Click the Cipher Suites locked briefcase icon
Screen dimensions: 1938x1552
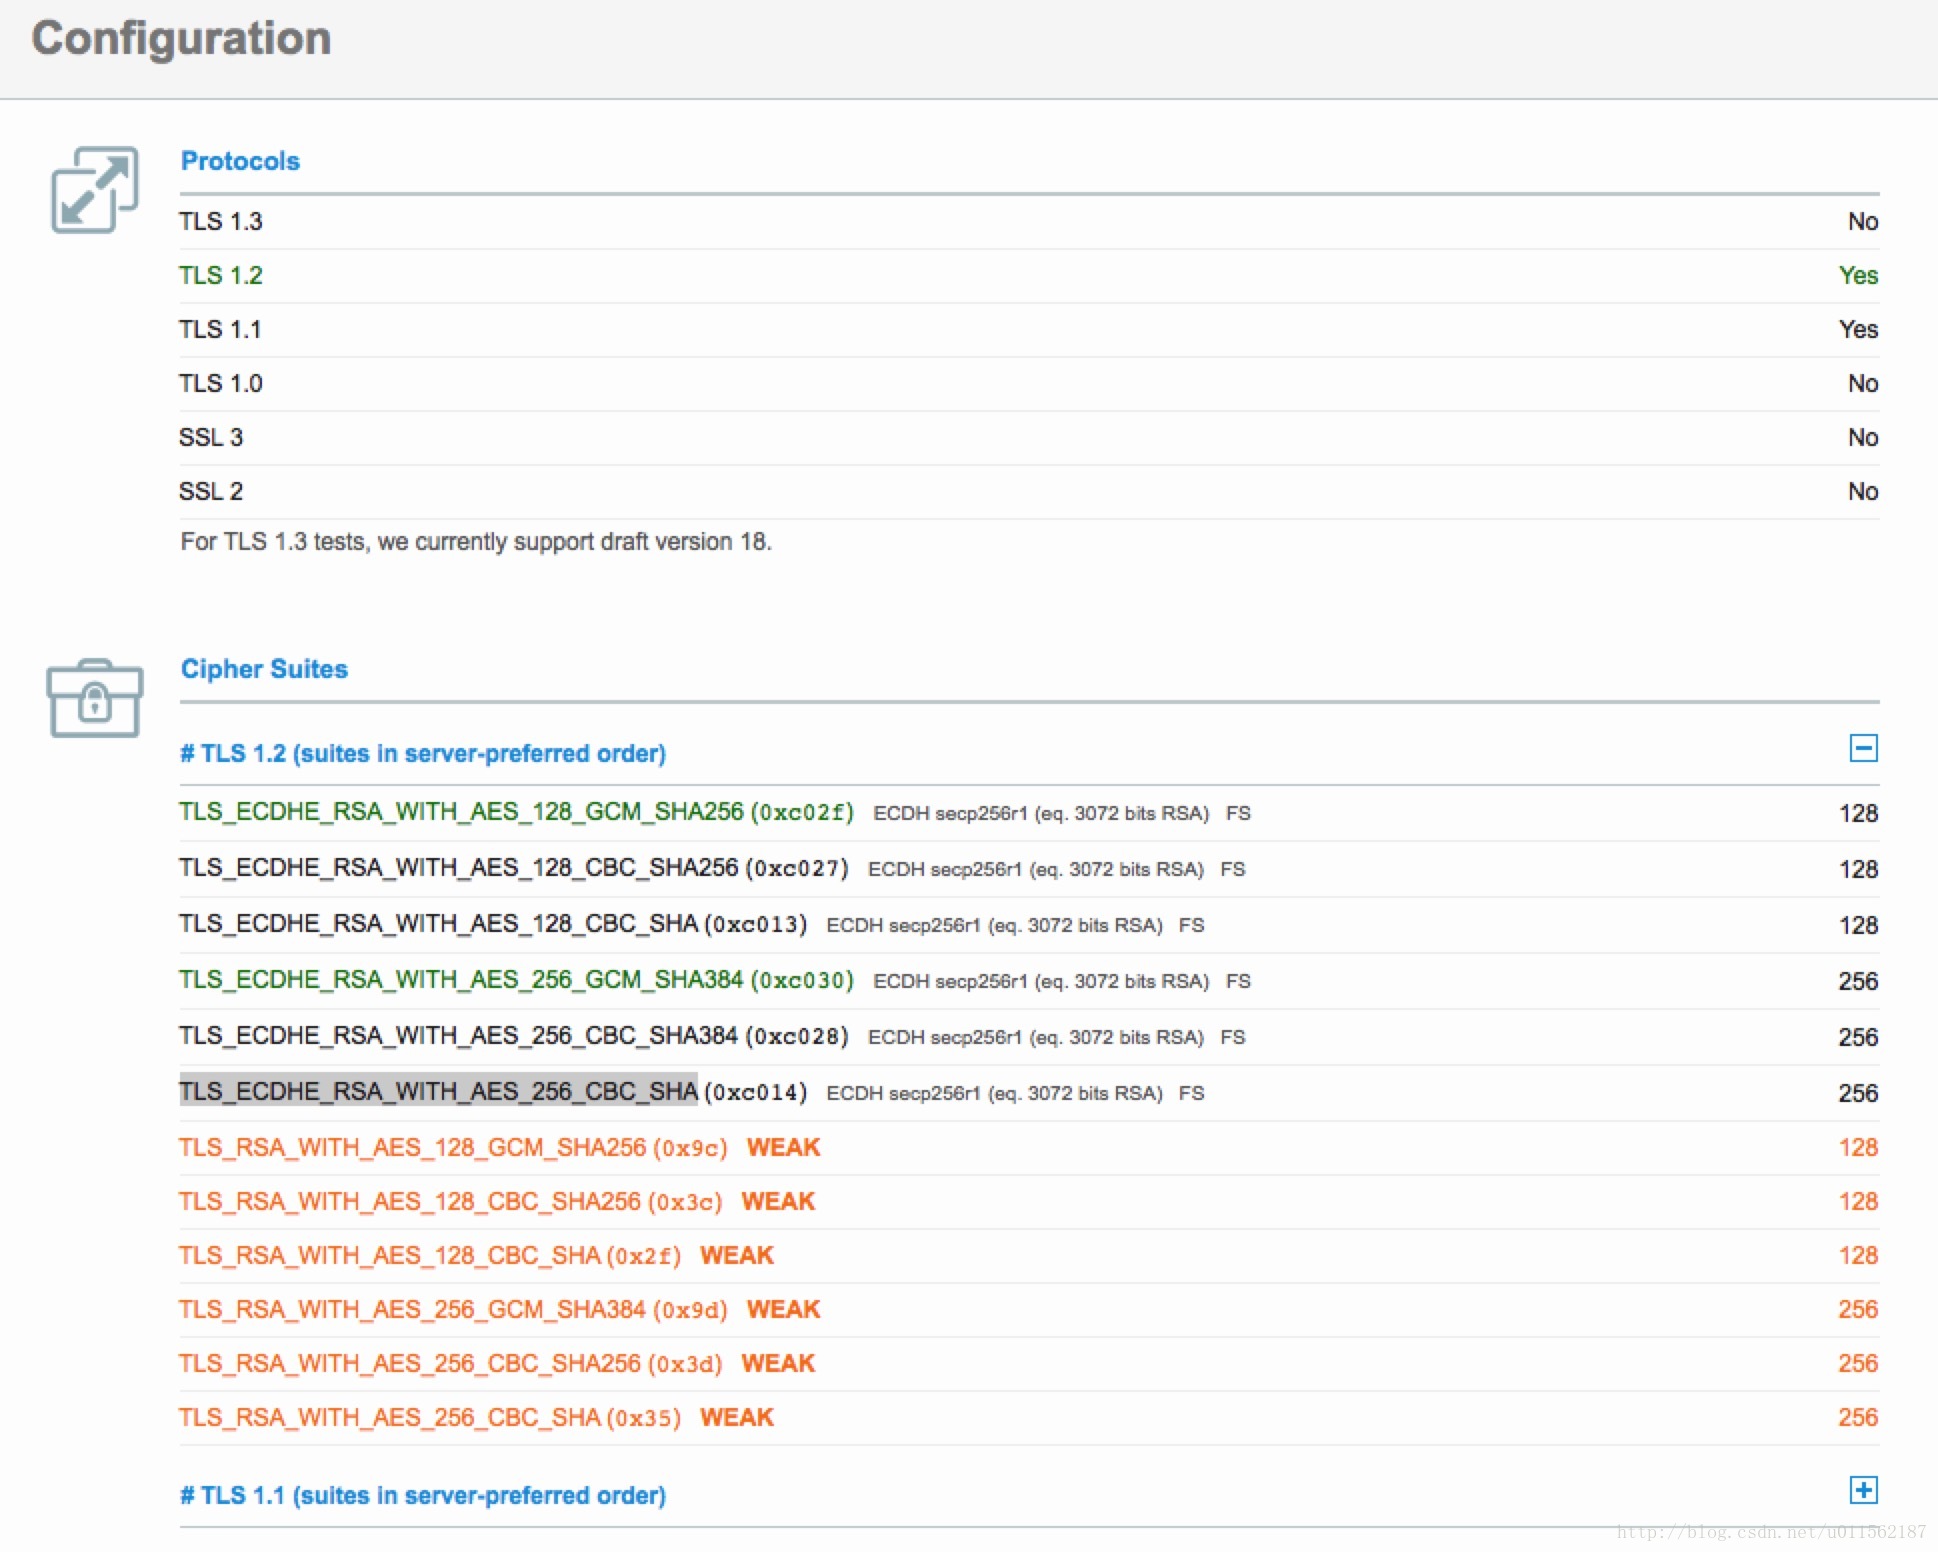point(95,698)
